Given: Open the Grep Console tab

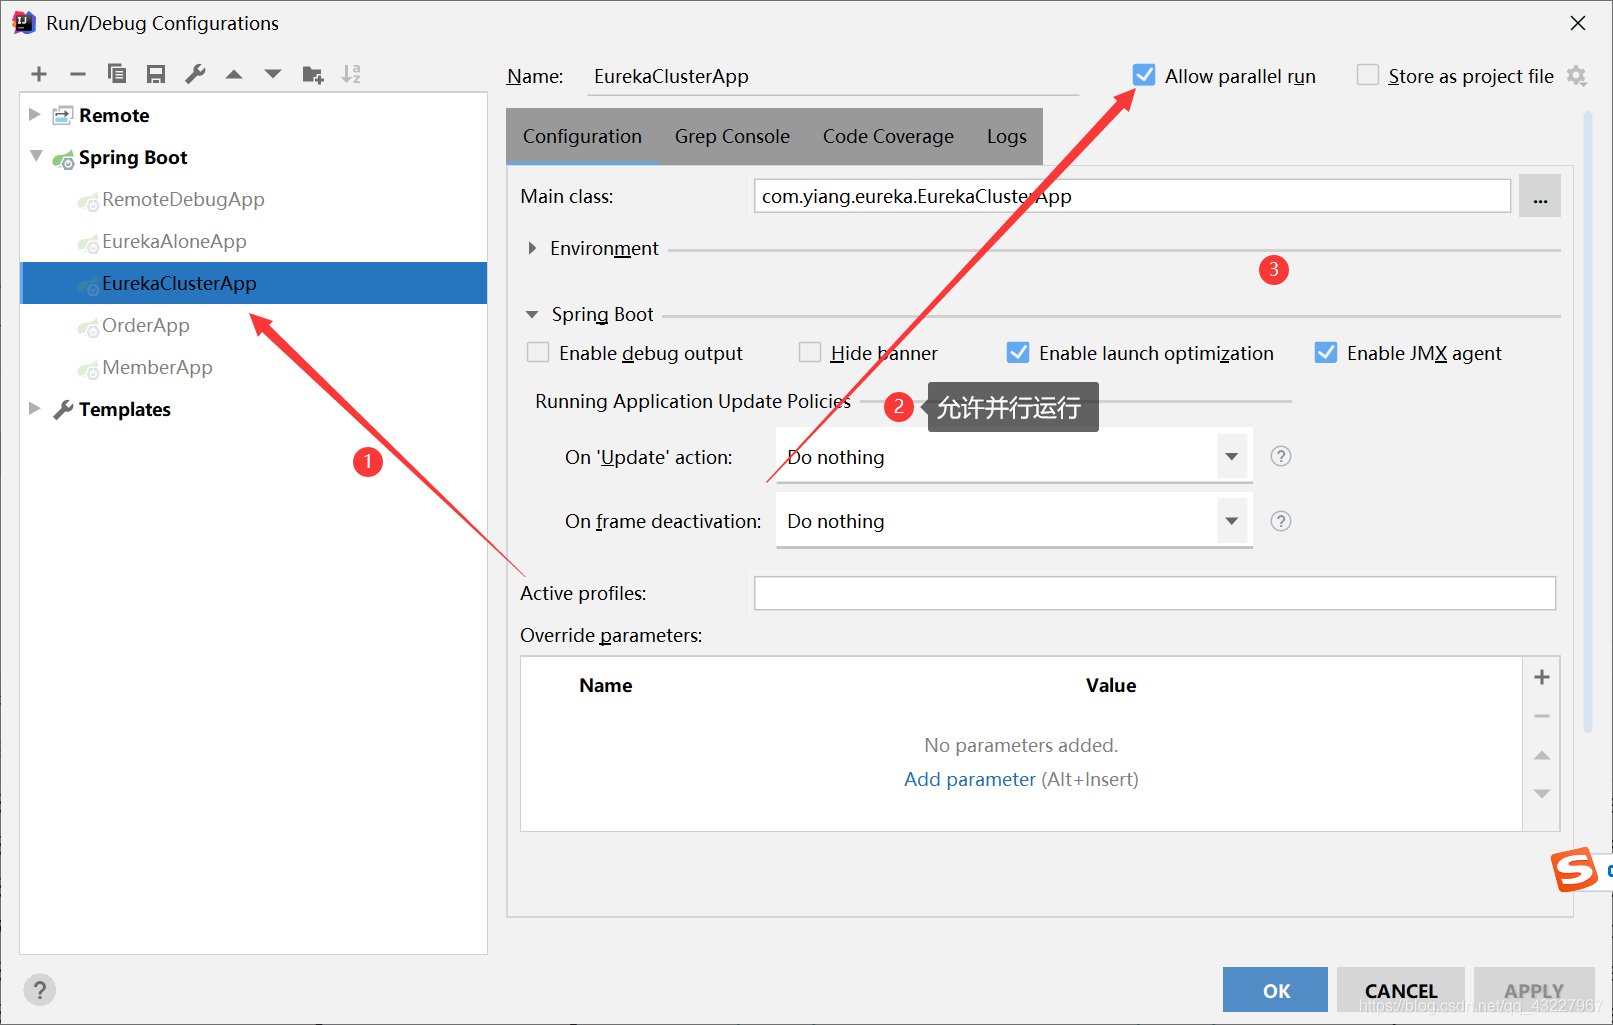Looking at the screenshot, I should pyautogui.click(x=732, y=136).
